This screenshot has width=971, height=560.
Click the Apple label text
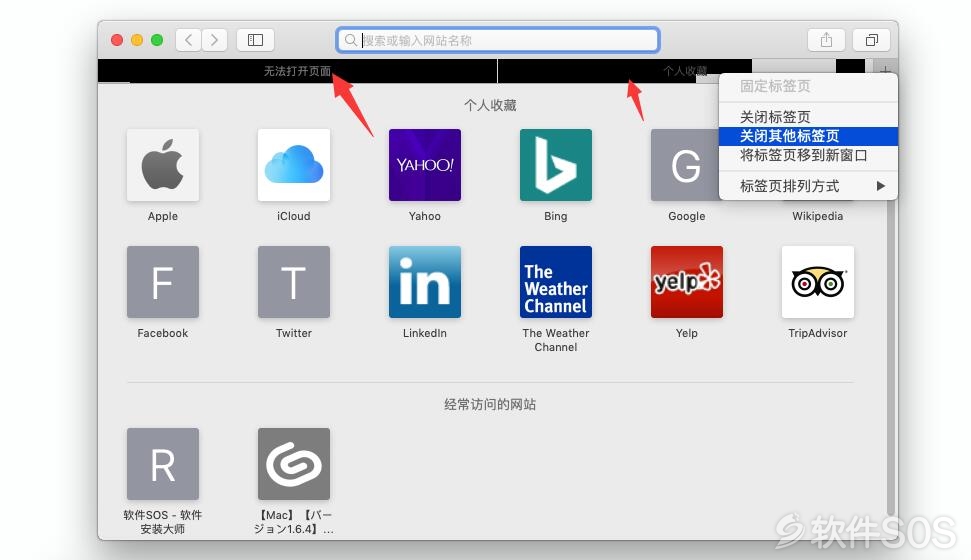pos(163,216)
